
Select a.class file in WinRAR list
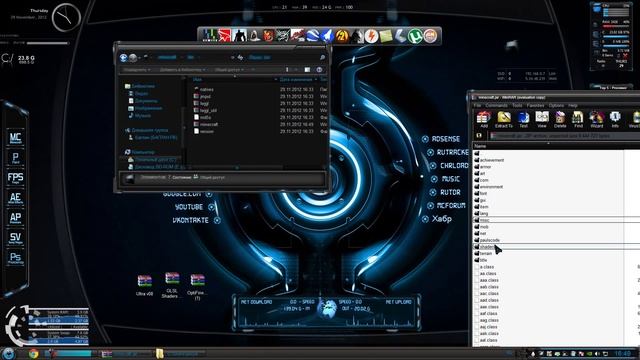coord(484,267)
